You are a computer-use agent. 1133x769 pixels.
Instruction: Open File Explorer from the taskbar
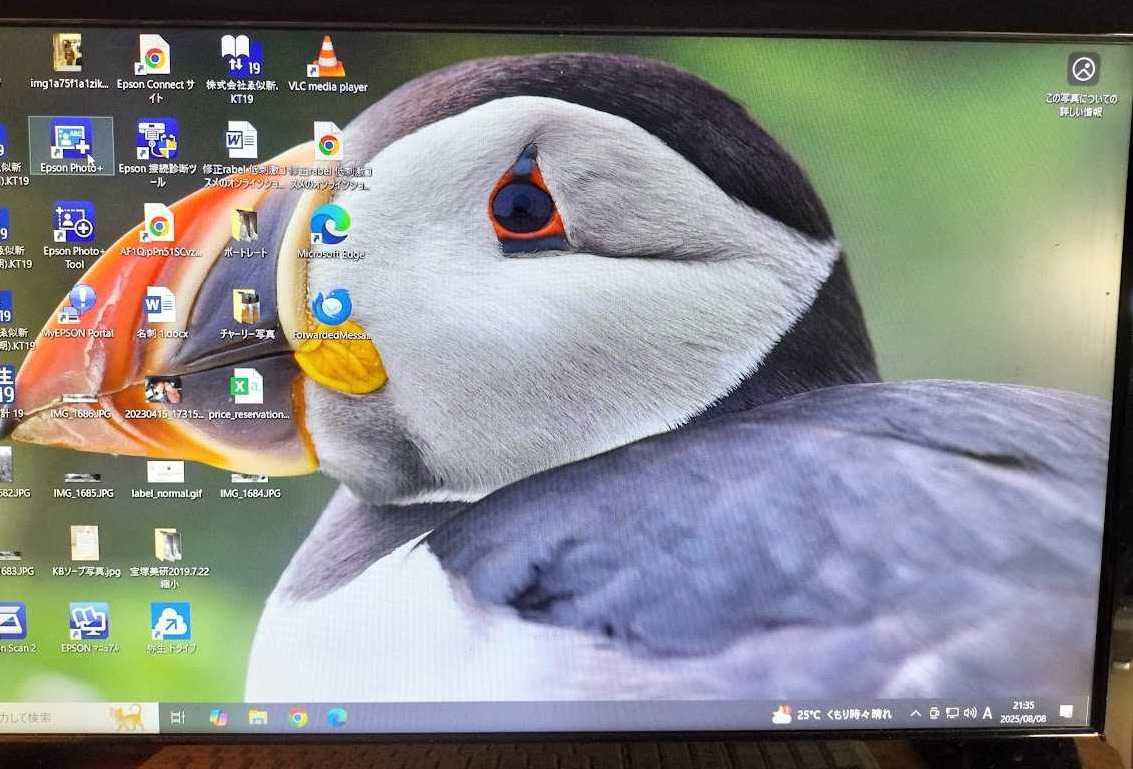(258, 718)
